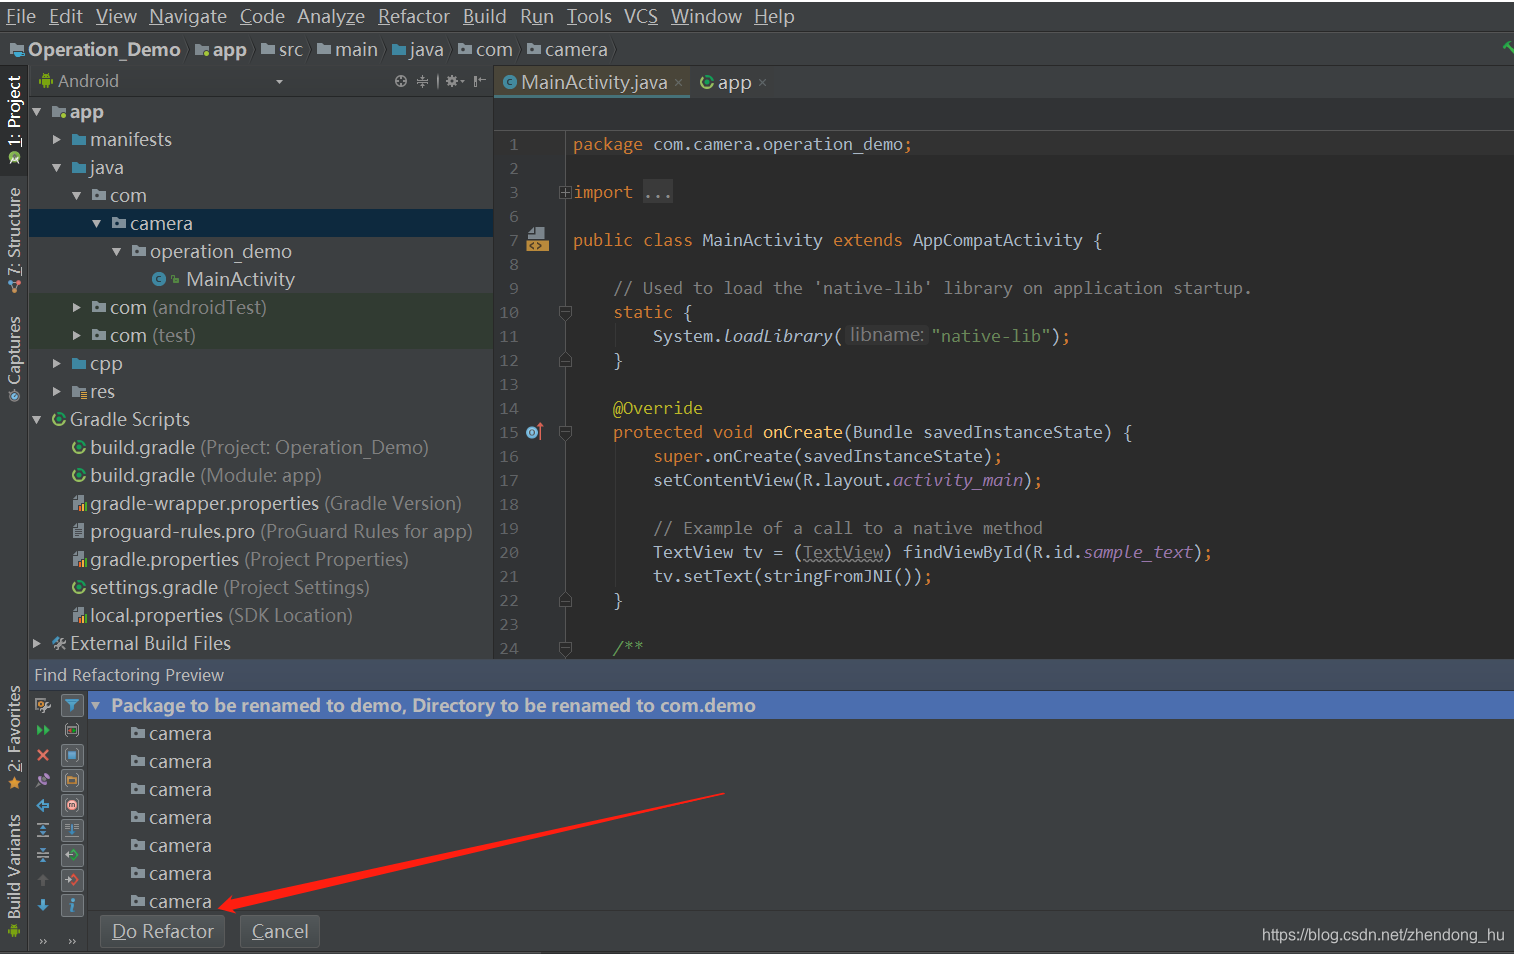
Task: Open Project panel gear settings icon
Action: [454, 81]
